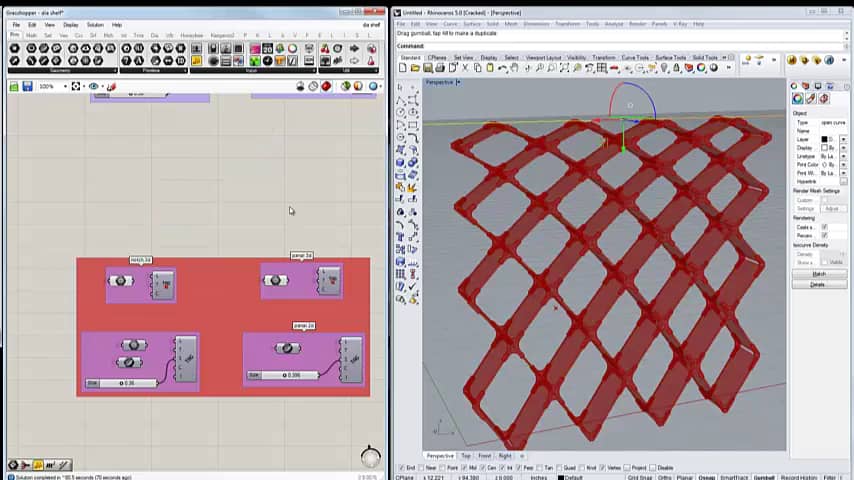This screenshot has width=854, height=480.
Task: Expand the Perspective viewport title dropdown
Action: [x=458, y=82]
